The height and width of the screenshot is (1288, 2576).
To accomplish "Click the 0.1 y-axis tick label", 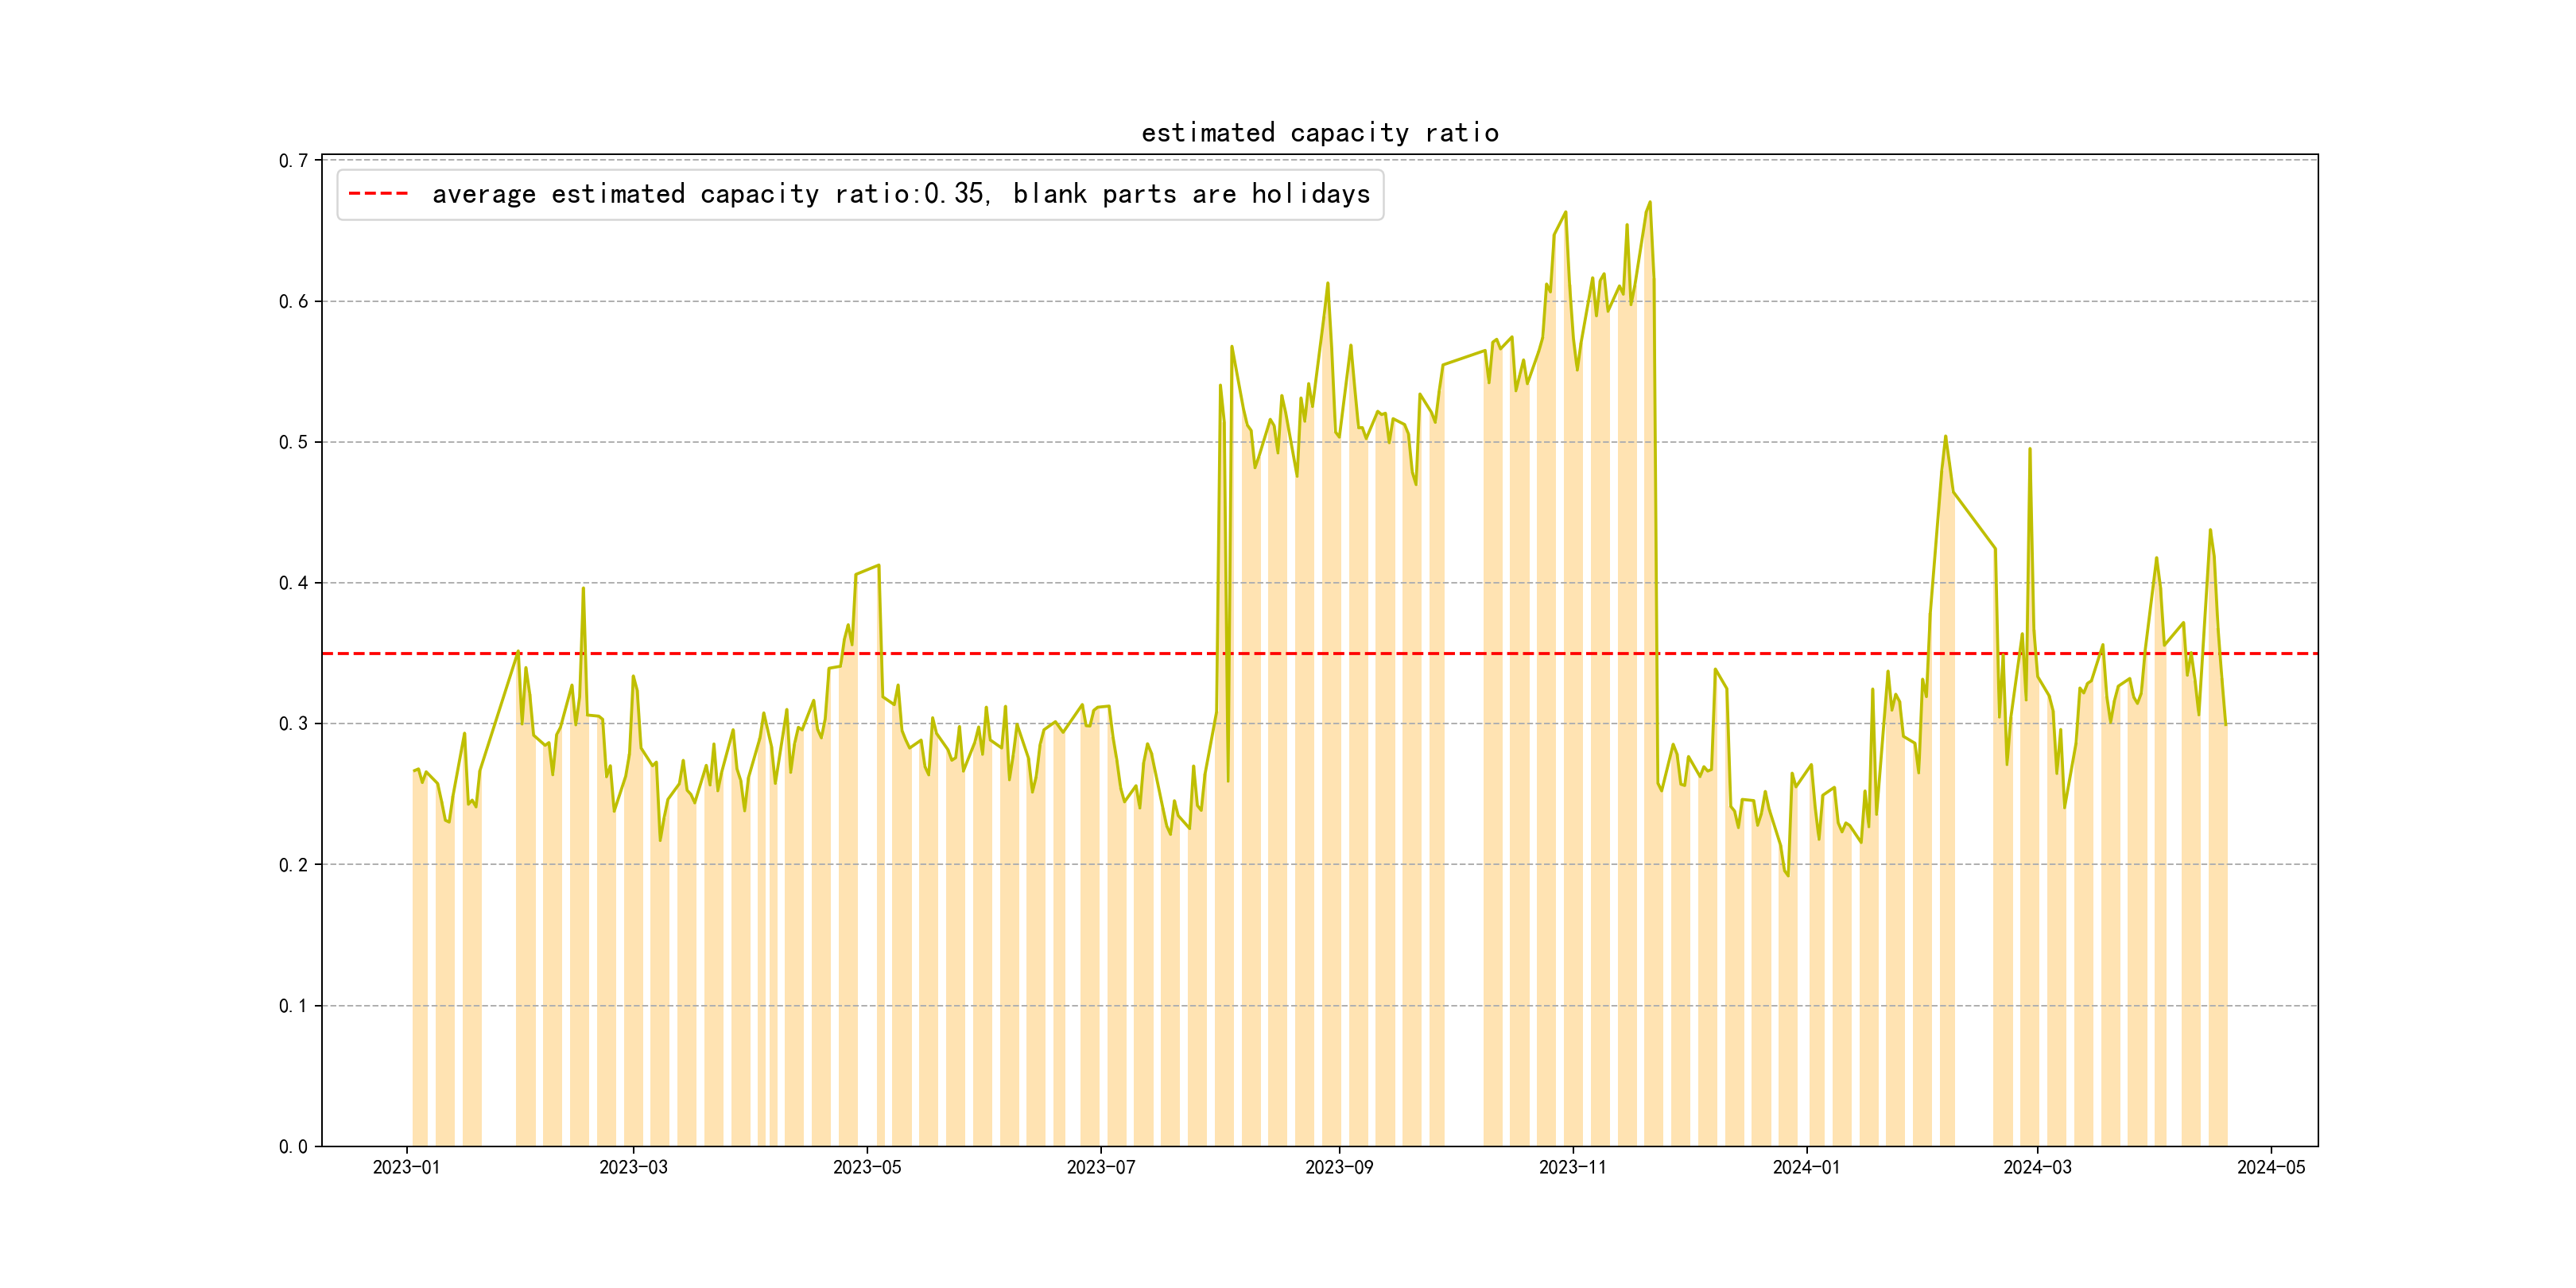I will (x=293, y=1006).
